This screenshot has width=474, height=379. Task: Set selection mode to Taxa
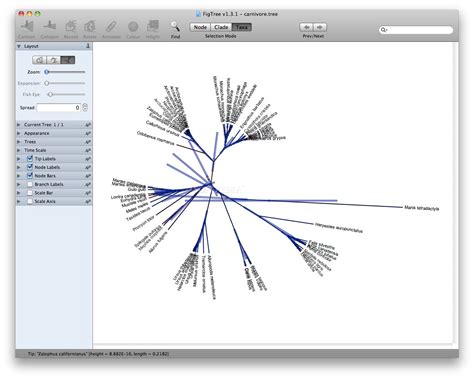pyautogui.click(x=242, y=27)
